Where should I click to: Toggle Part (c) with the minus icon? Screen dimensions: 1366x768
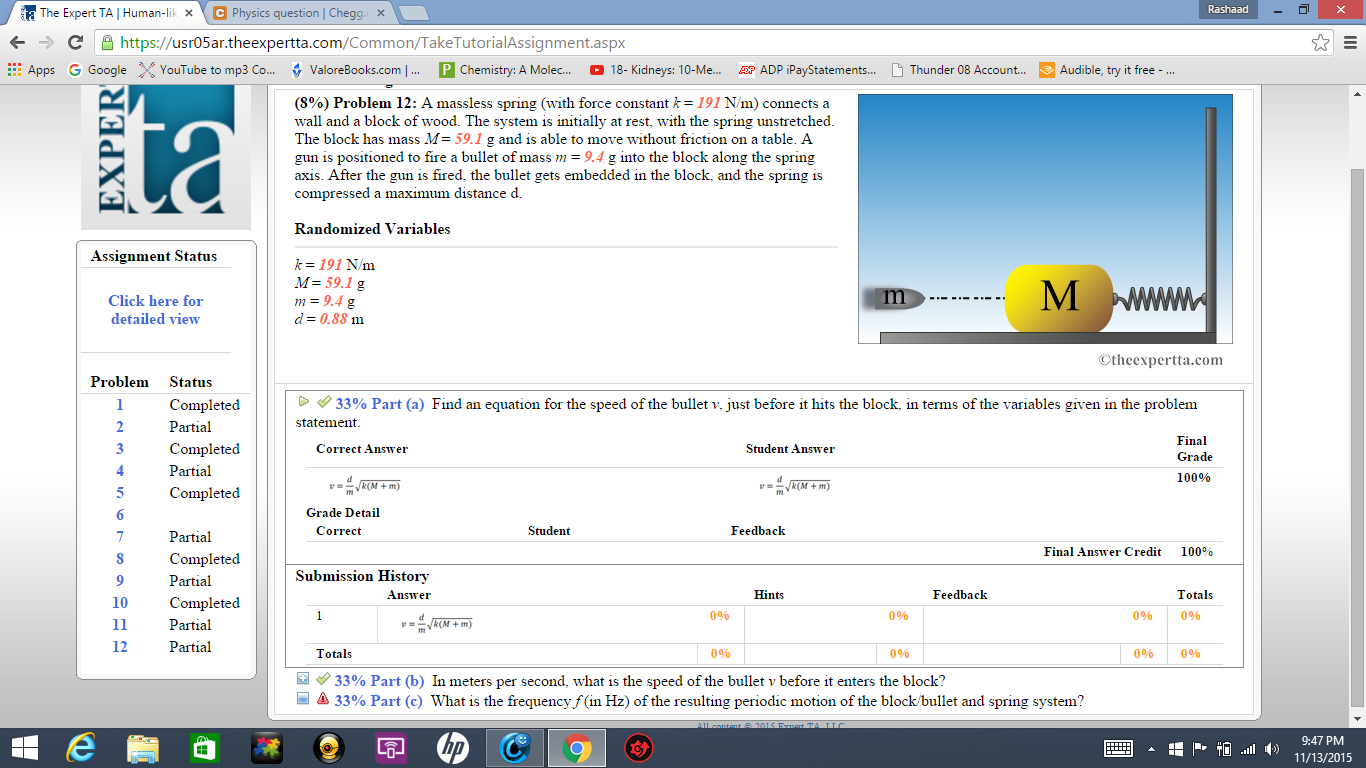point(303,699)
